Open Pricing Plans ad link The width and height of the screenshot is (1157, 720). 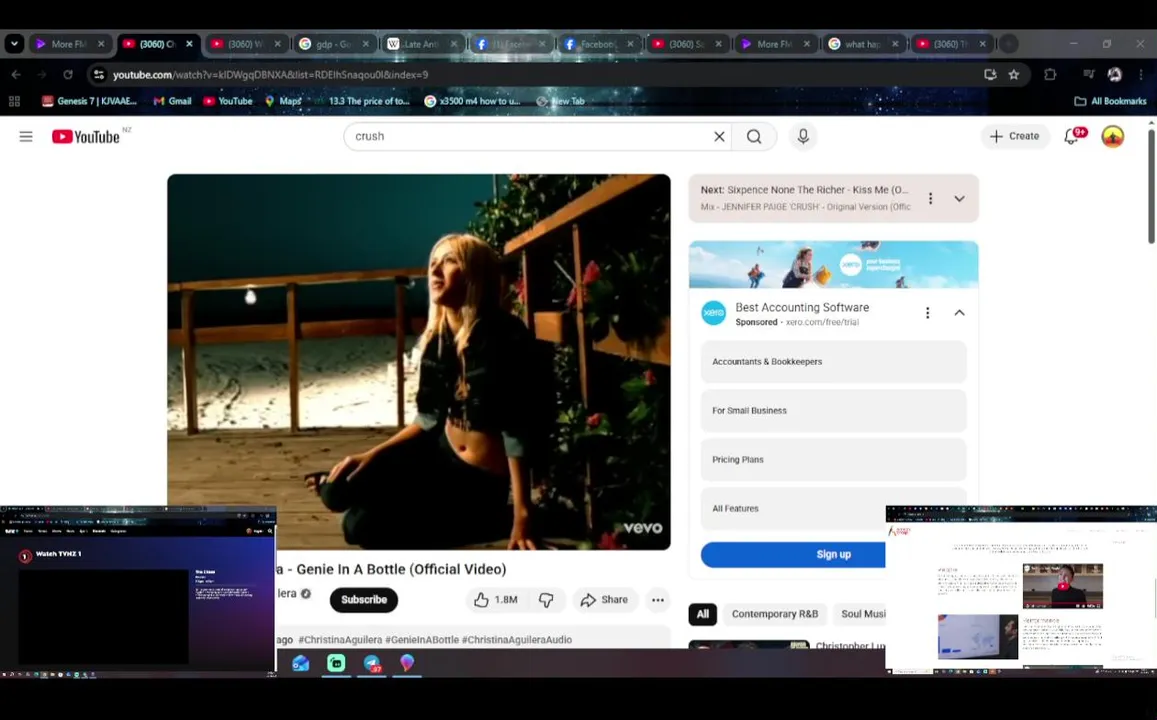833,460
